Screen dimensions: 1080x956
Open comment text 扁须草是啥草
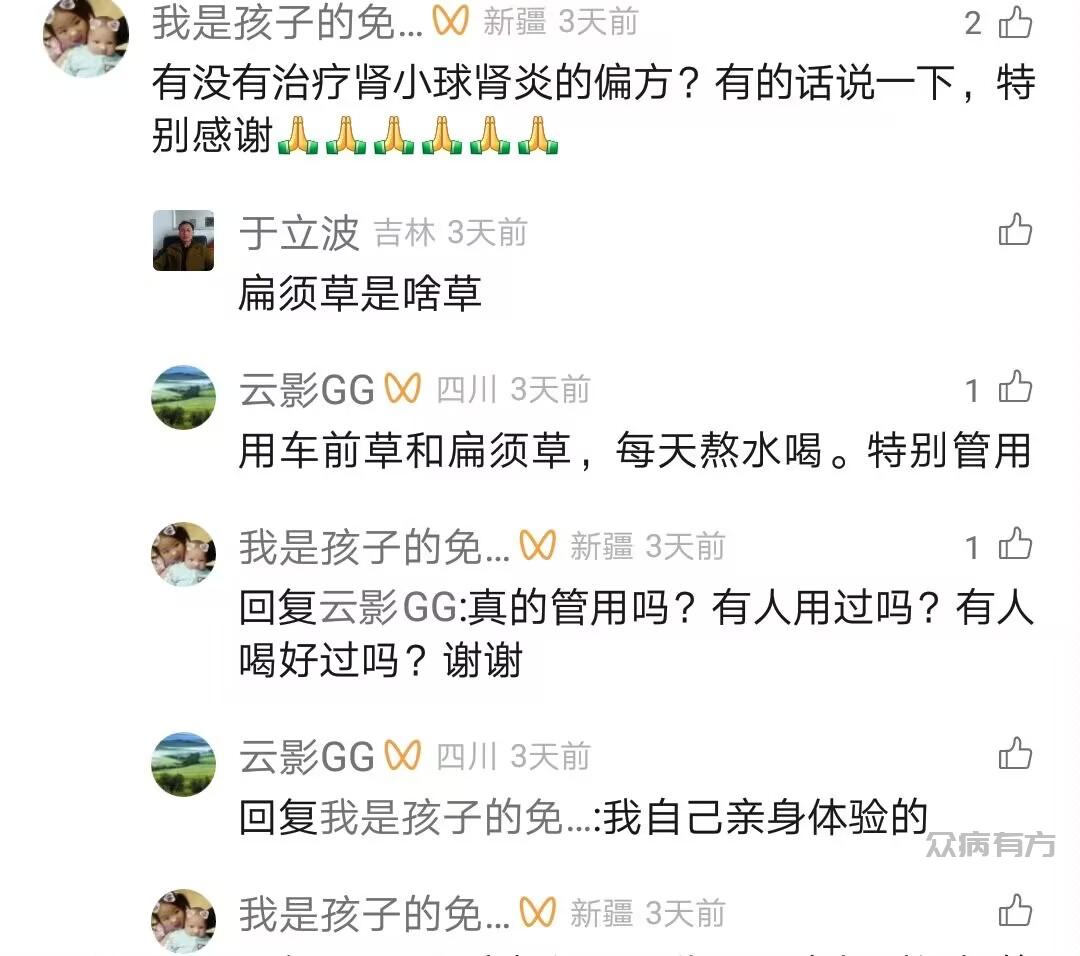pyautogui.click(x=360, y=293)
